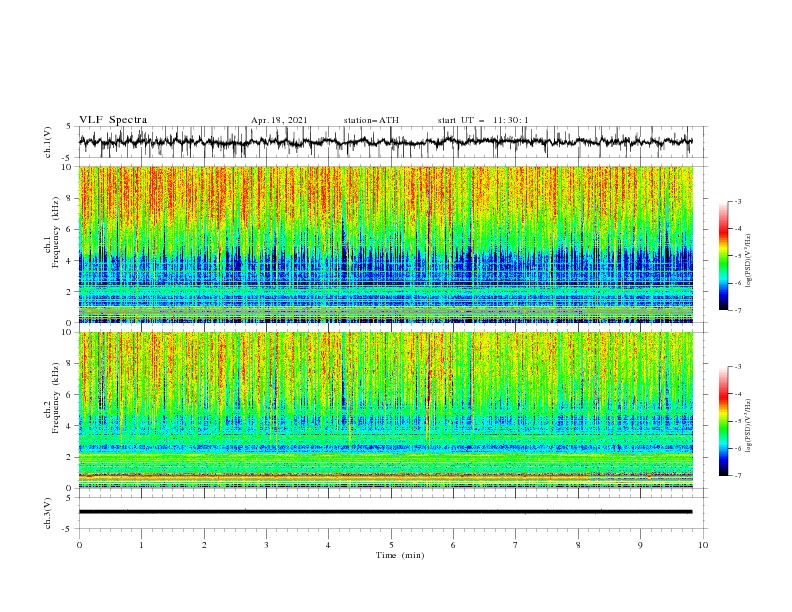Click the "station=ATH" label
792x612 pixels.
click(371, 120)
